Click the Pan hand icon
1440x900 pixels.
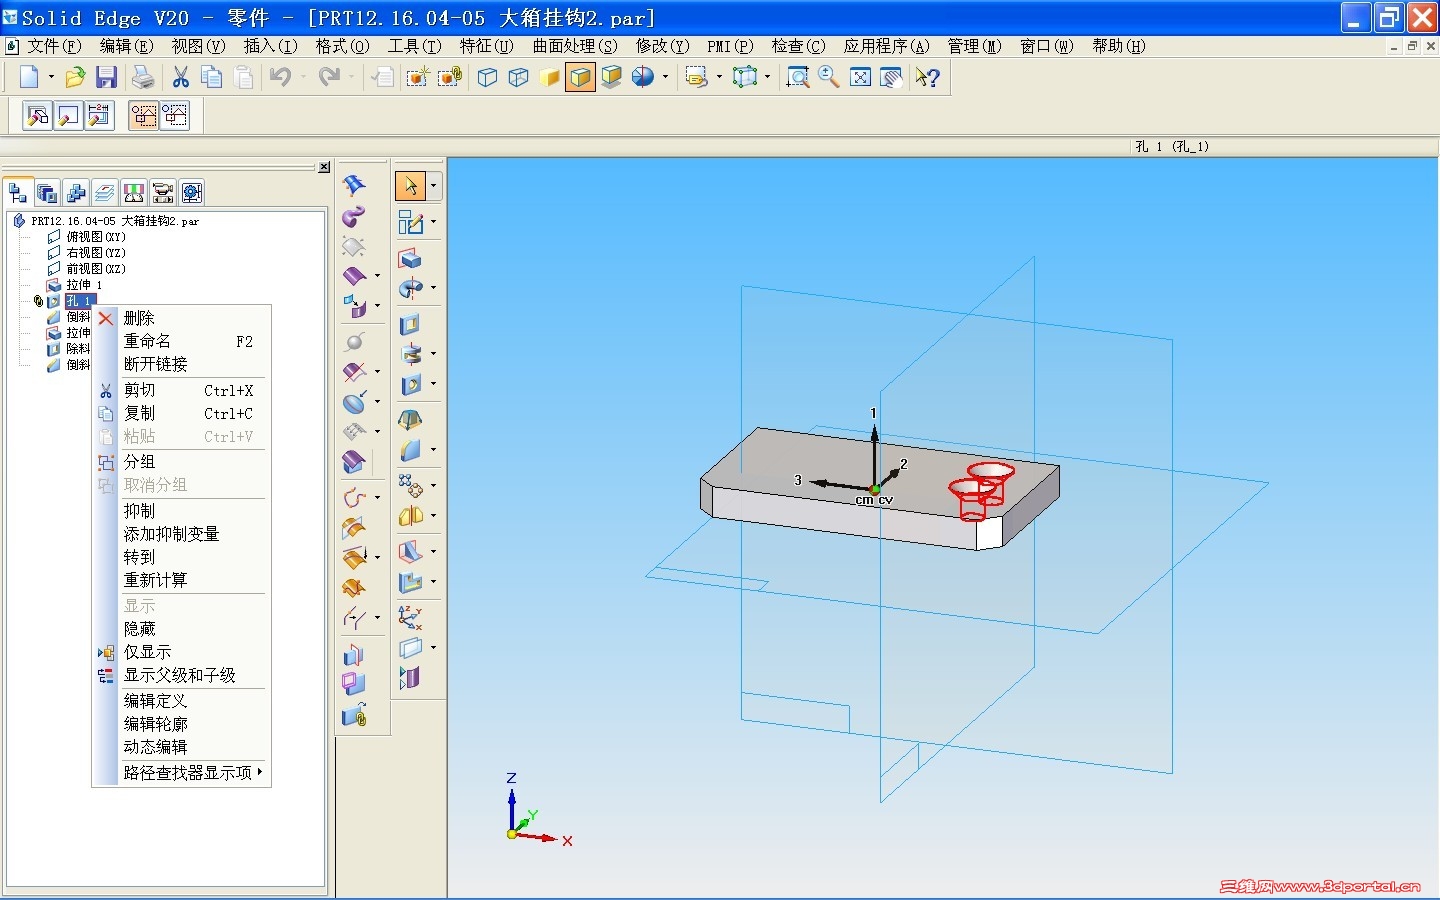891,77
